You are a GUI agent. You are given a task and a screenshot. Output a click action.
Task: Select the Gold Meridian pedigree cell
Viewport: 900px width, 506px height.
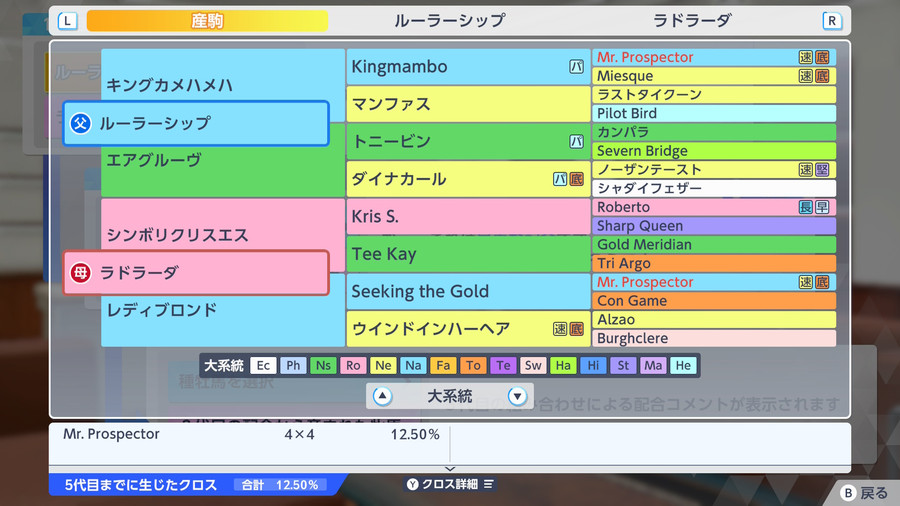point(714,244)
